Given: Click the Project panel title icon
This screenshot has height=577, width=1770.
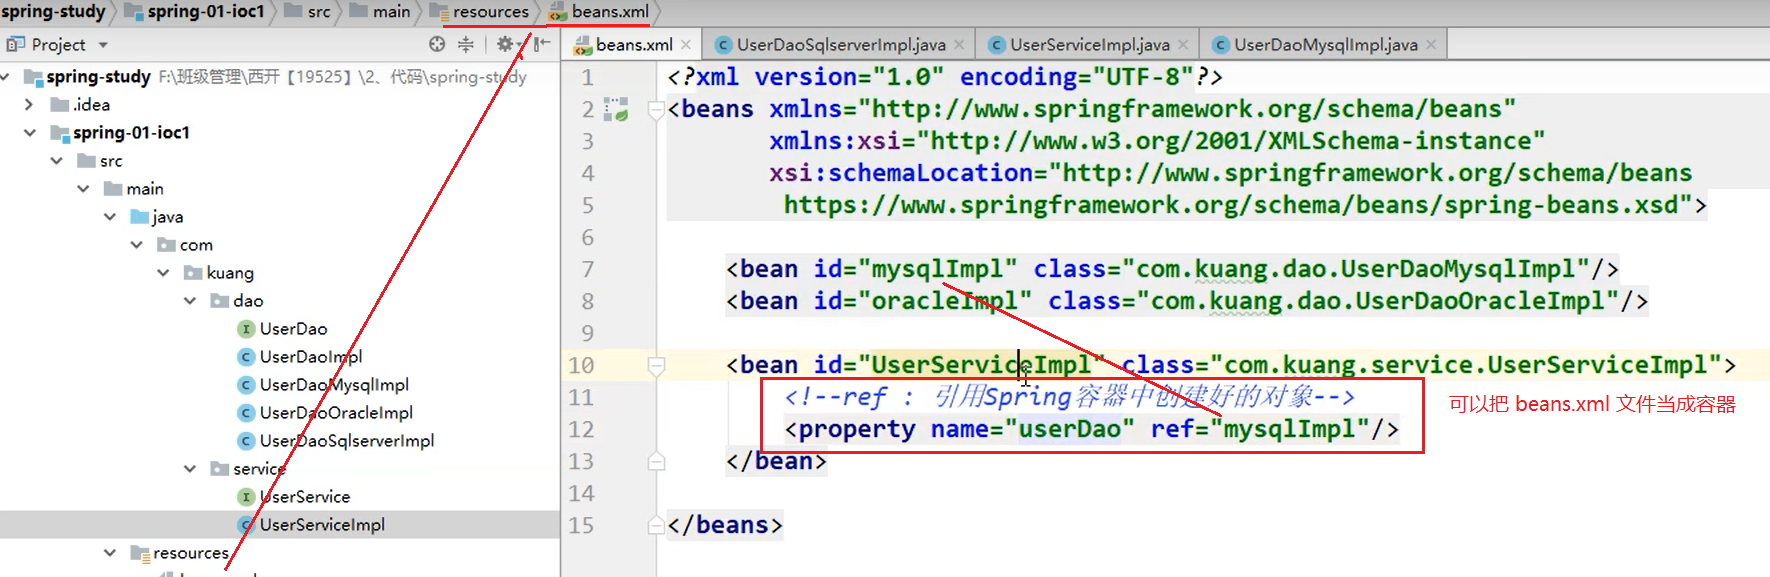Looking at the screenshot, I should coord(15,44).
